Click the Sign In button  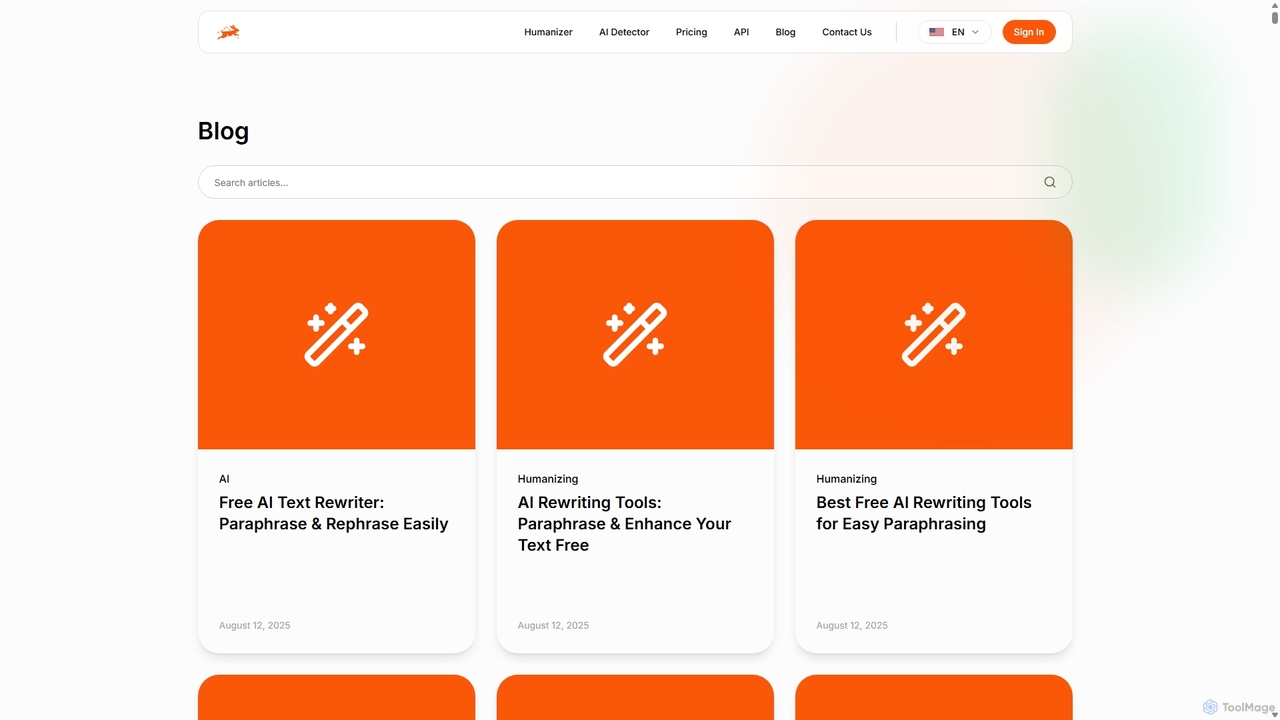pos(1029,32)
